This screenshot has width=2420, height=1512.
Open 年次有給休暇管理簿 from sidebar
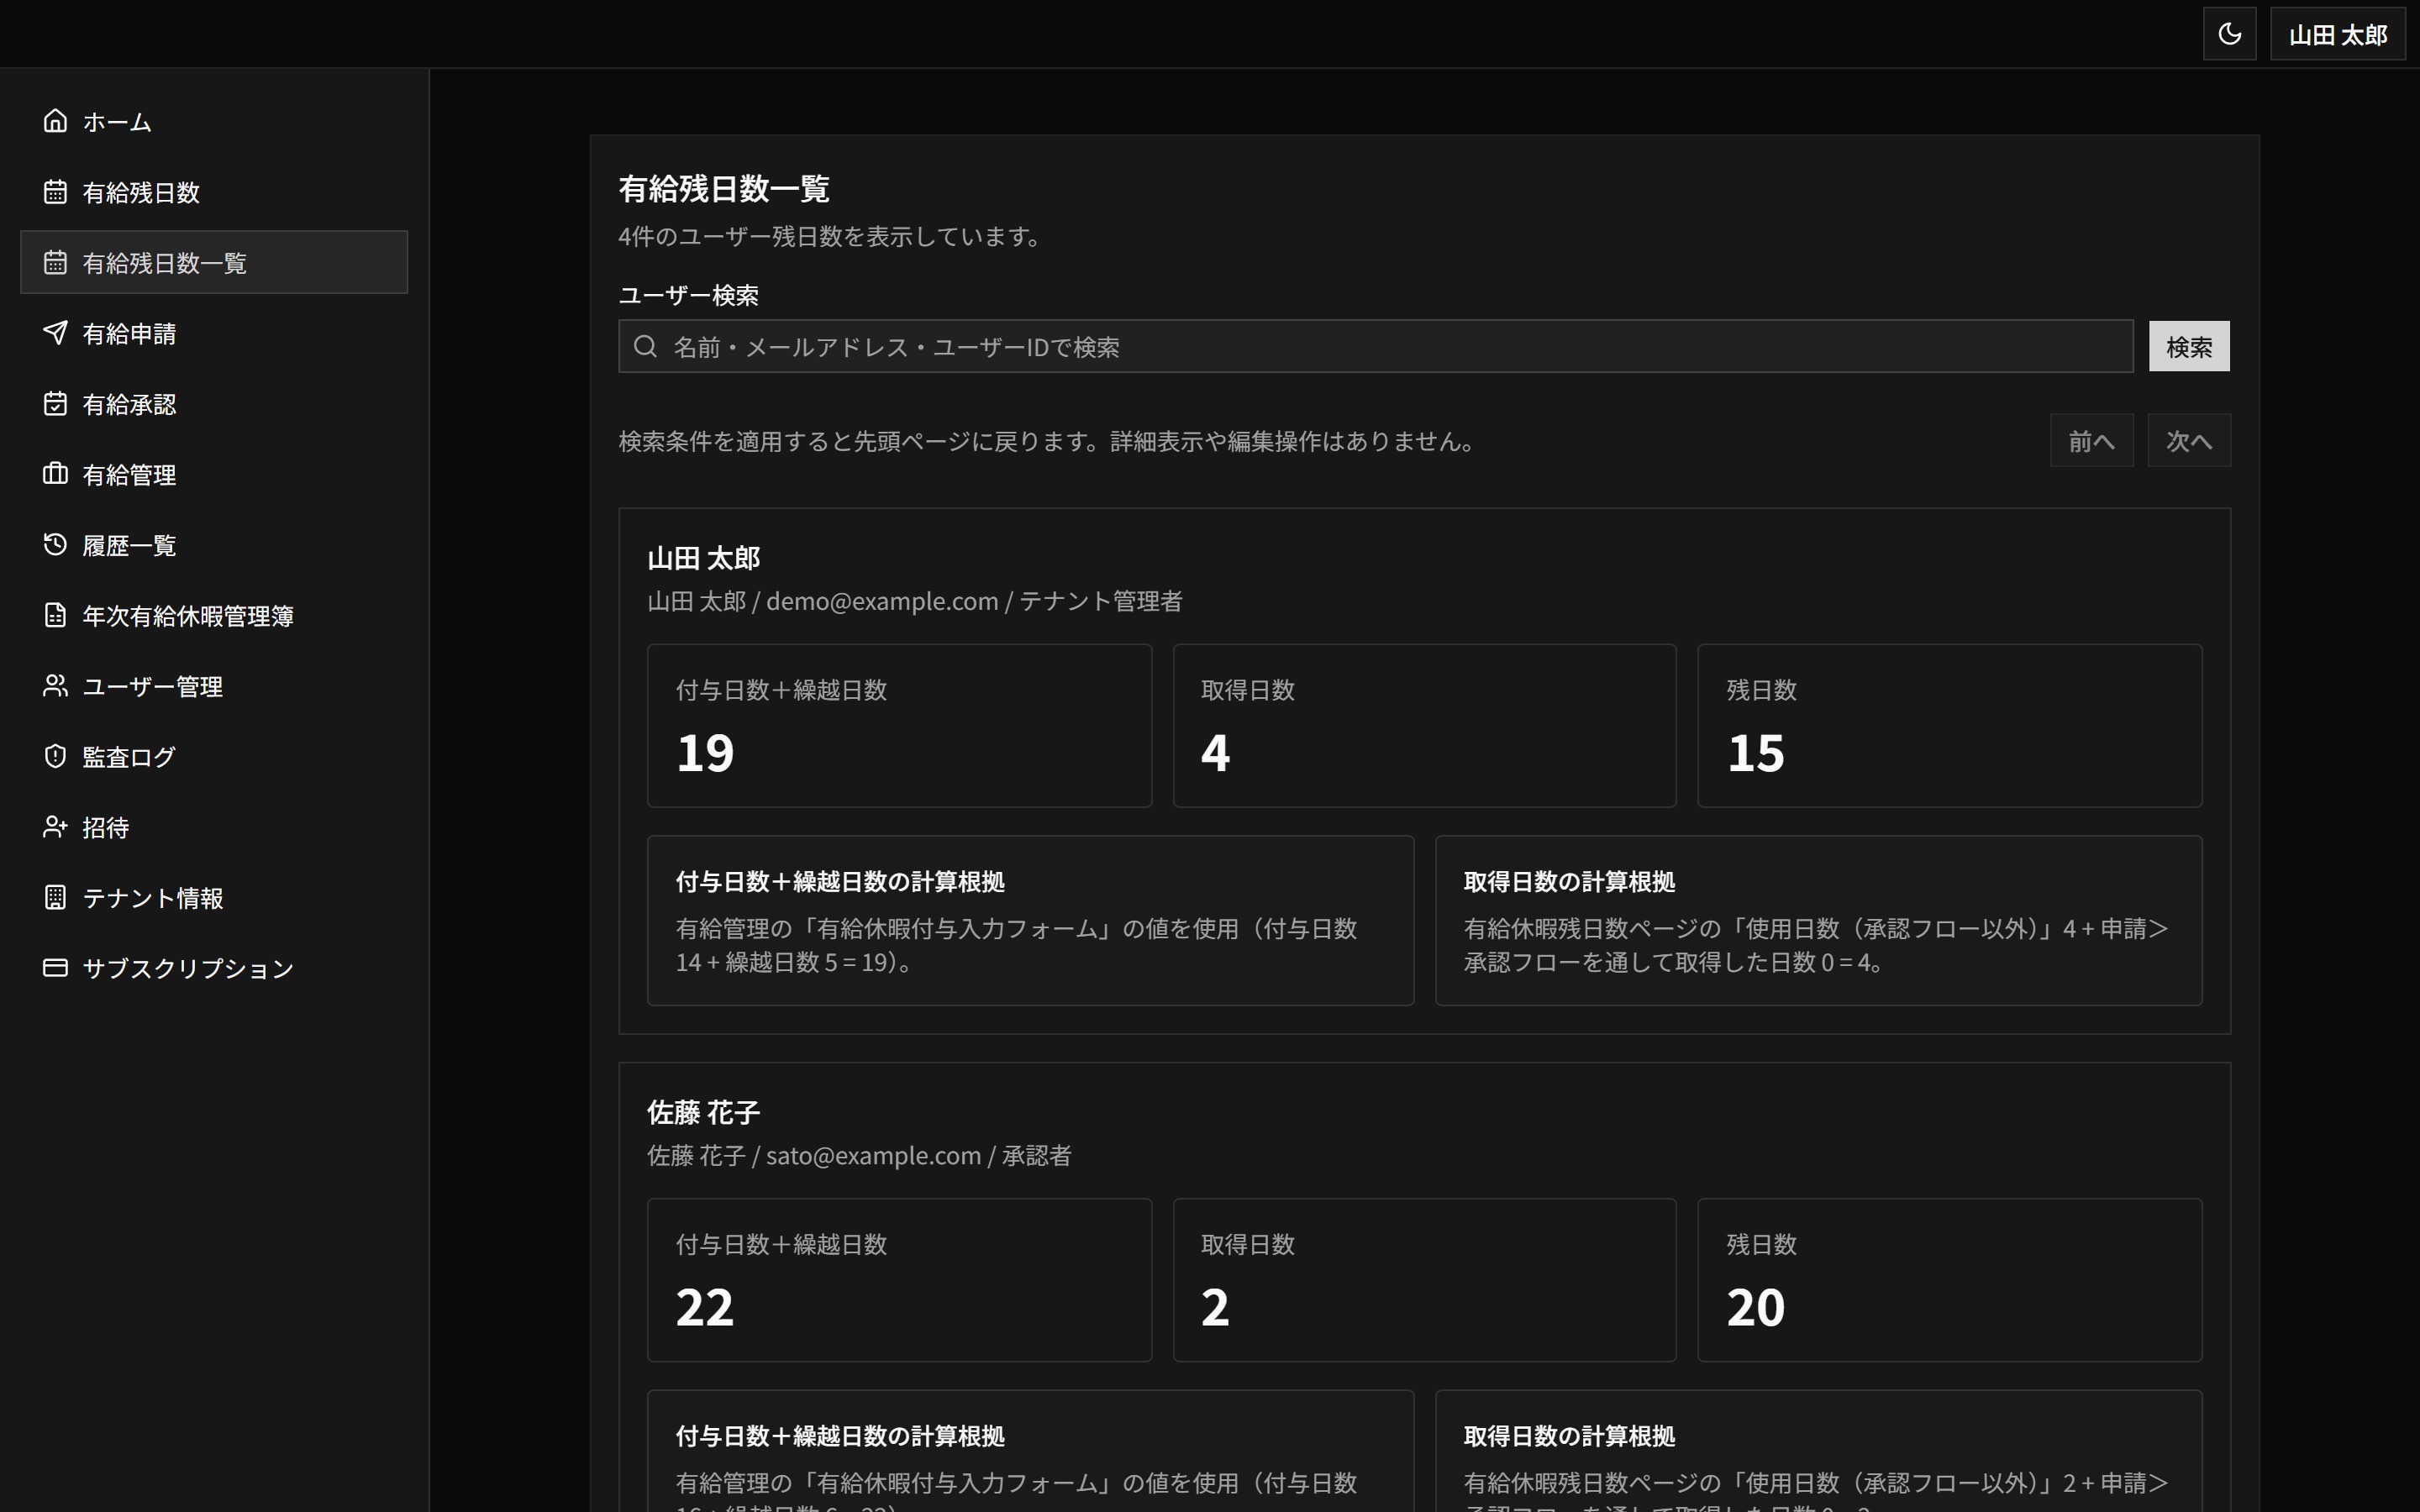point(214,615)
